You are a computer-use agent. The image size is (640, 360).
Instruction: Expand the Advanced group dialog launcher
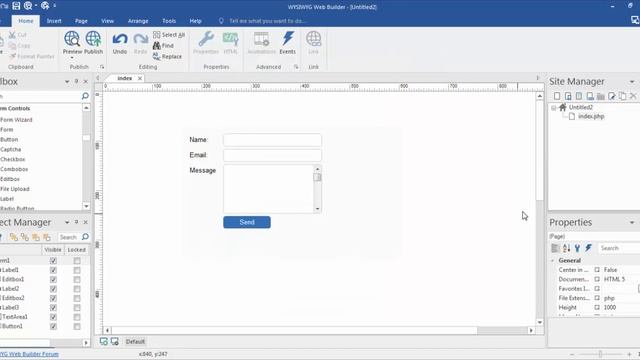click(296, 67)
